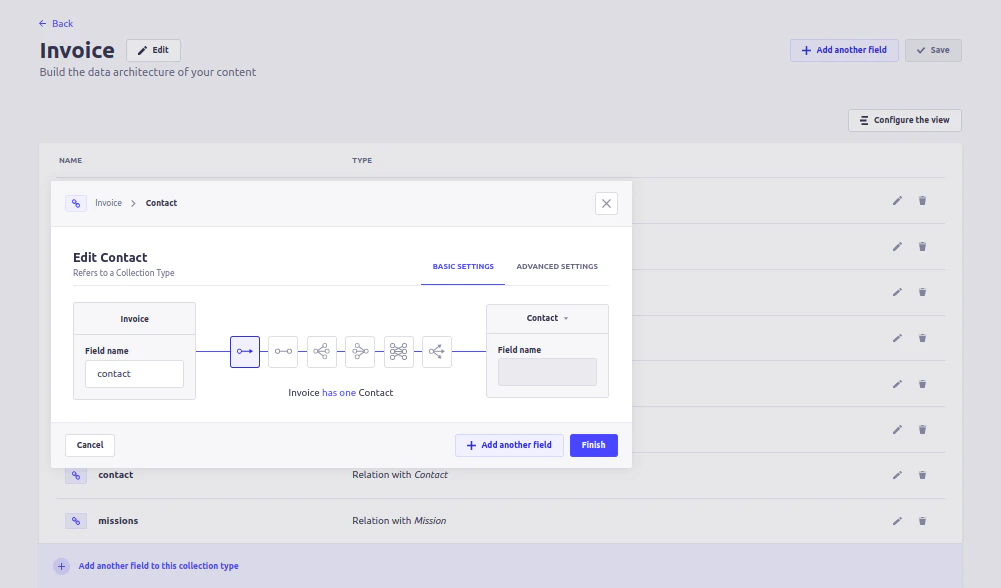The height and width of the screenshot is (588, 1001).
Task: Cancel editing the Contact relation
Action: tap(89, 445)
